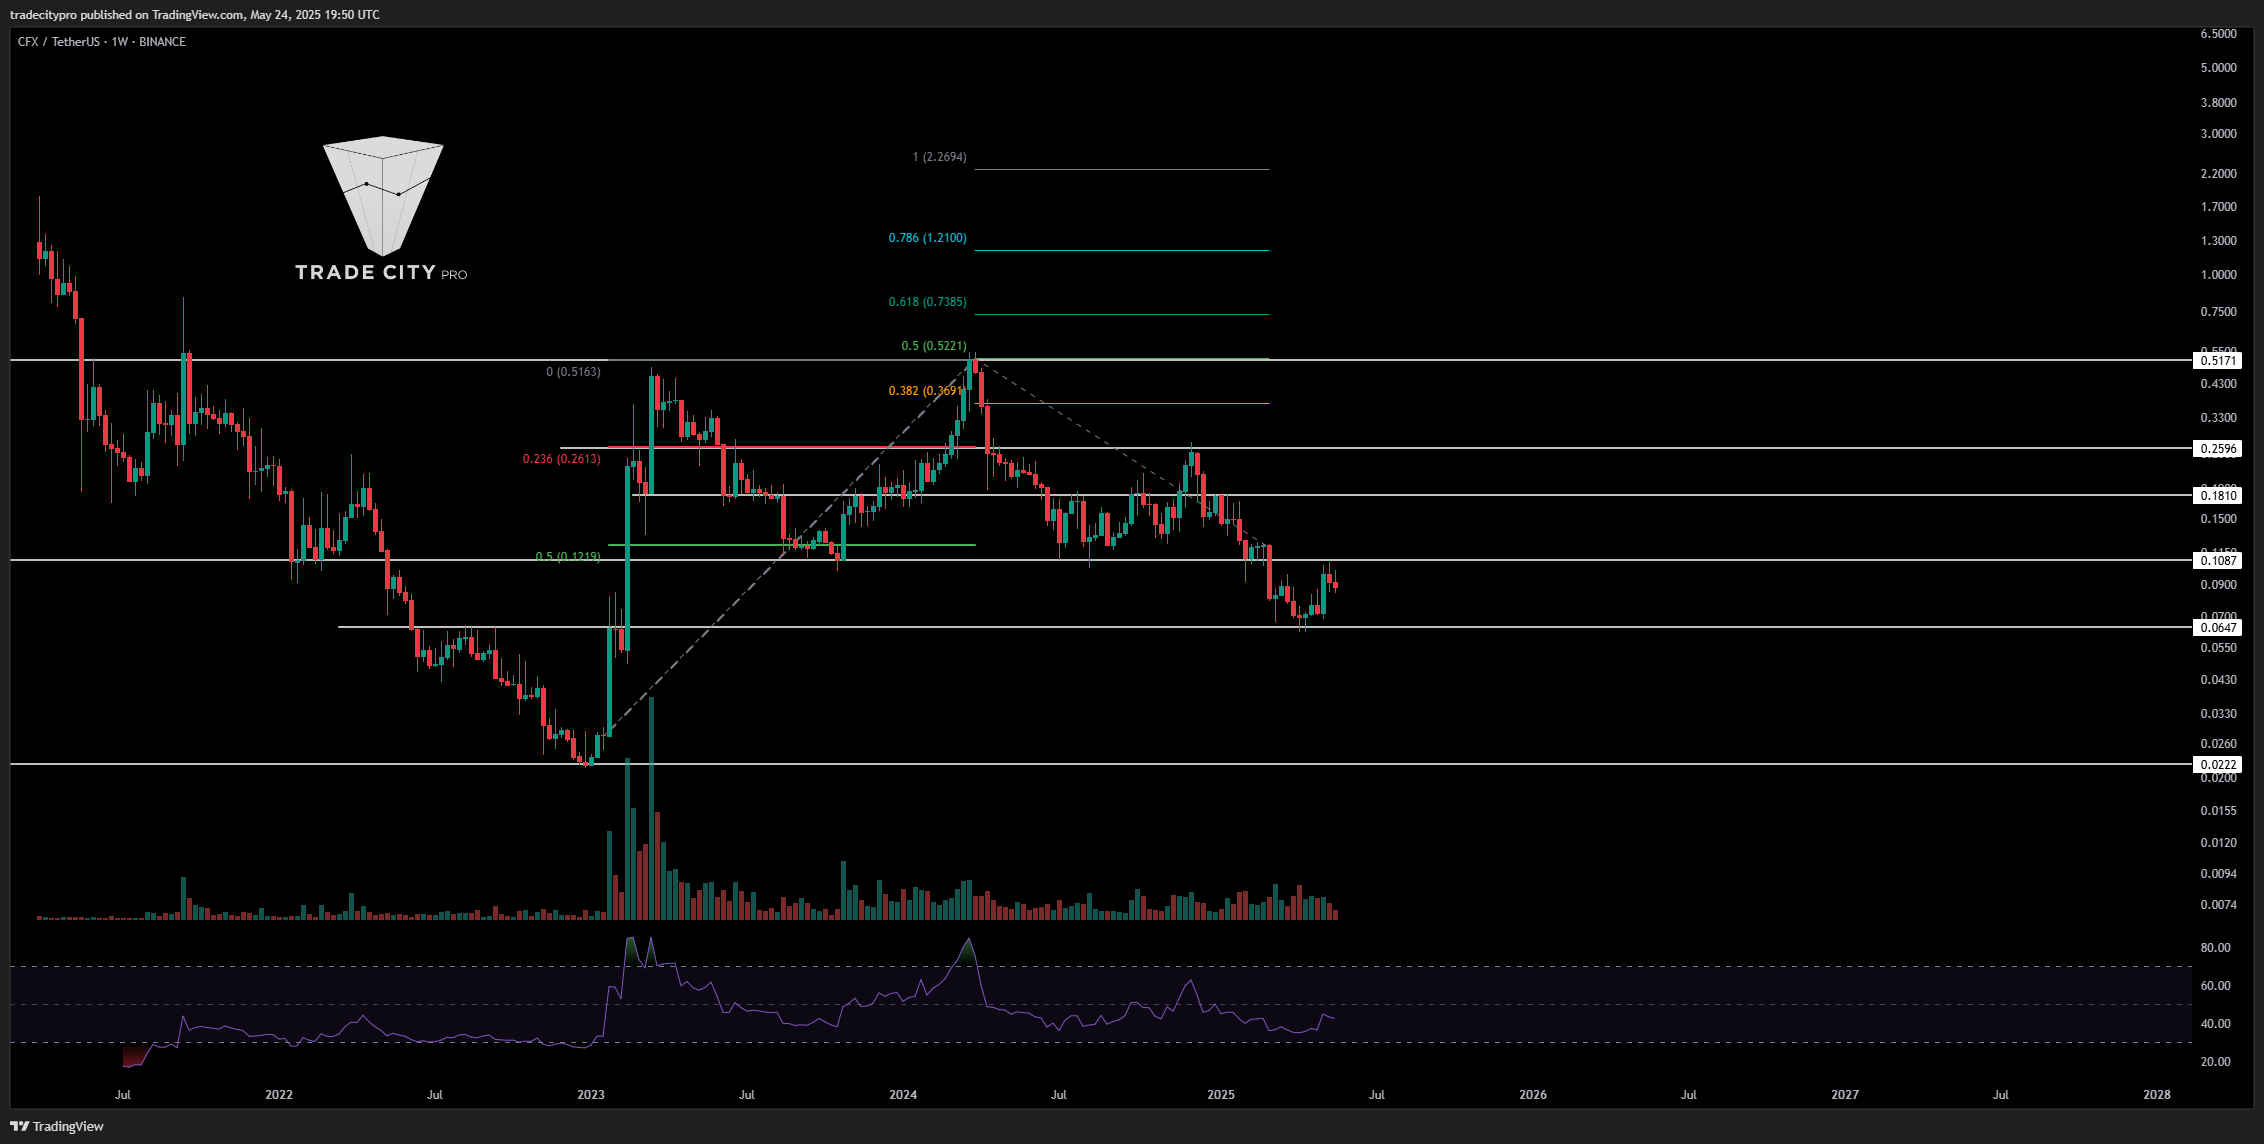Click the Fibonacci 0.618 (0.7385) label
Screen dimensions: 2264x1144
pyautogui.click(x=927, y=302)
